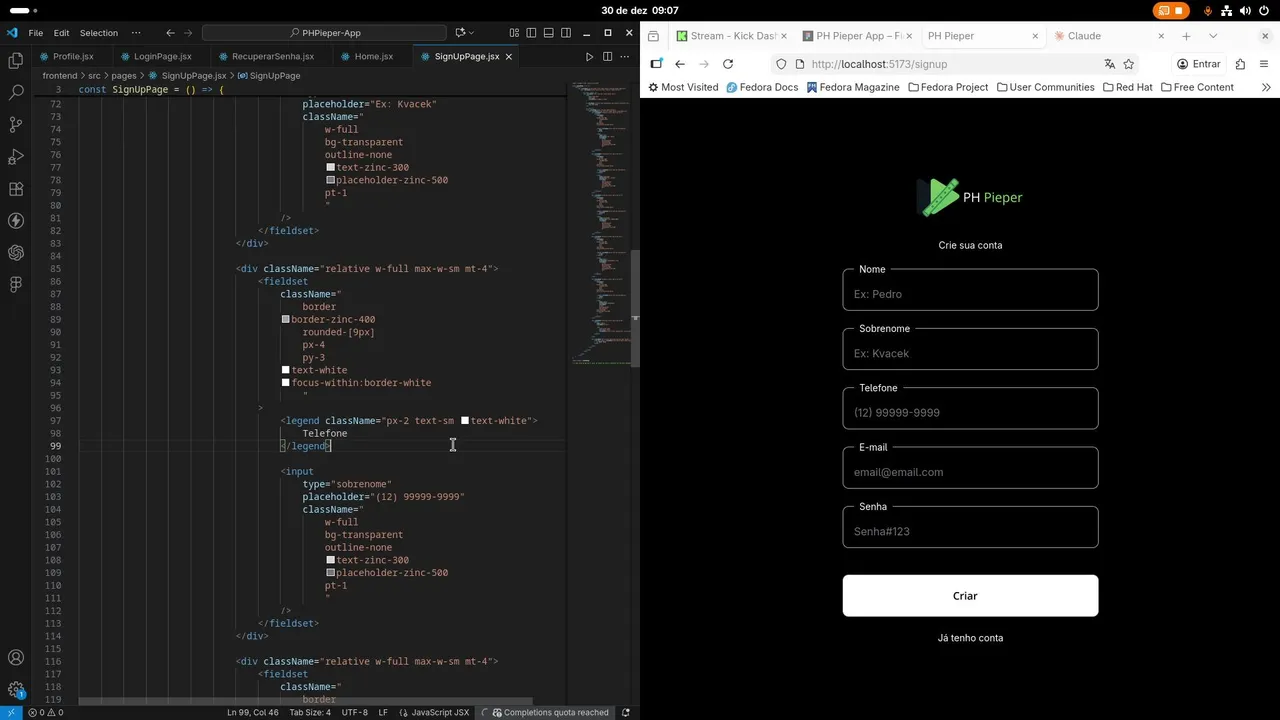
Task: Open the Manage gear in VS Code
Action: pos(15,690)
